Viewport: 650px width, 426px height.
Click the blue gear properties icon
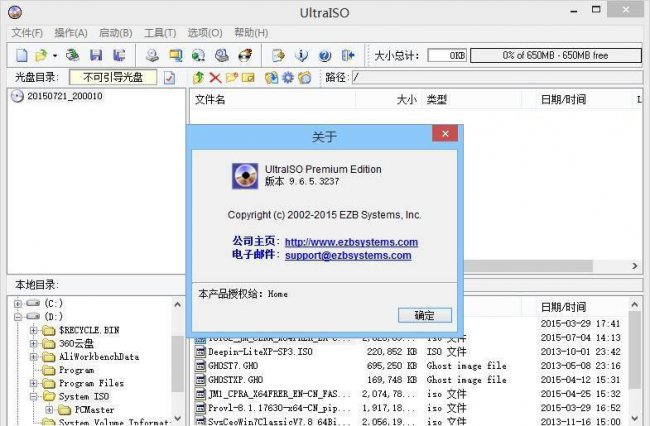(x=288, y=77)
